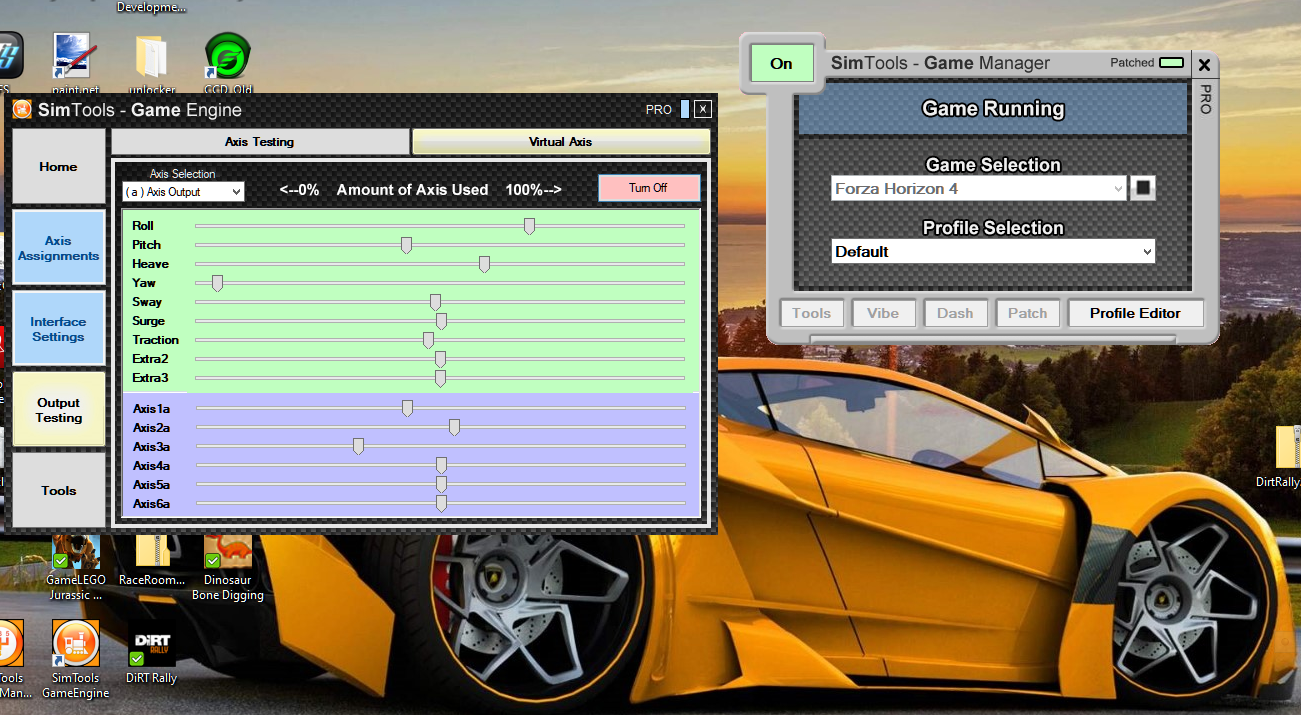Click the orange SimTools Game Engine title icon

22,109
